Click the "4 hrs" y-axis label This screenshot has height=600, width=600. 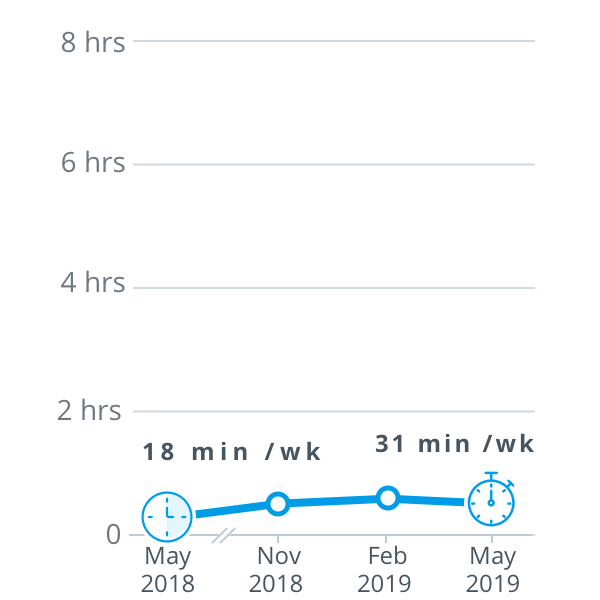pyautogui.click(x=92, y=283)
